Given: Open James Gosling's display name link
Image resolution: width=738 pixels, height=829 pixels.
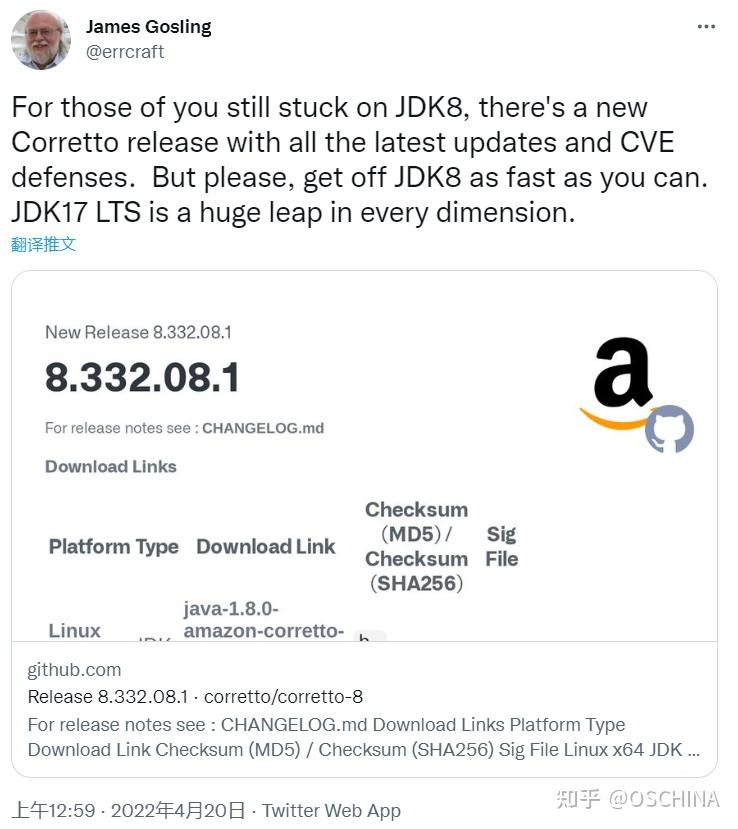Looking at the screenshot, I should click(148, 27).
